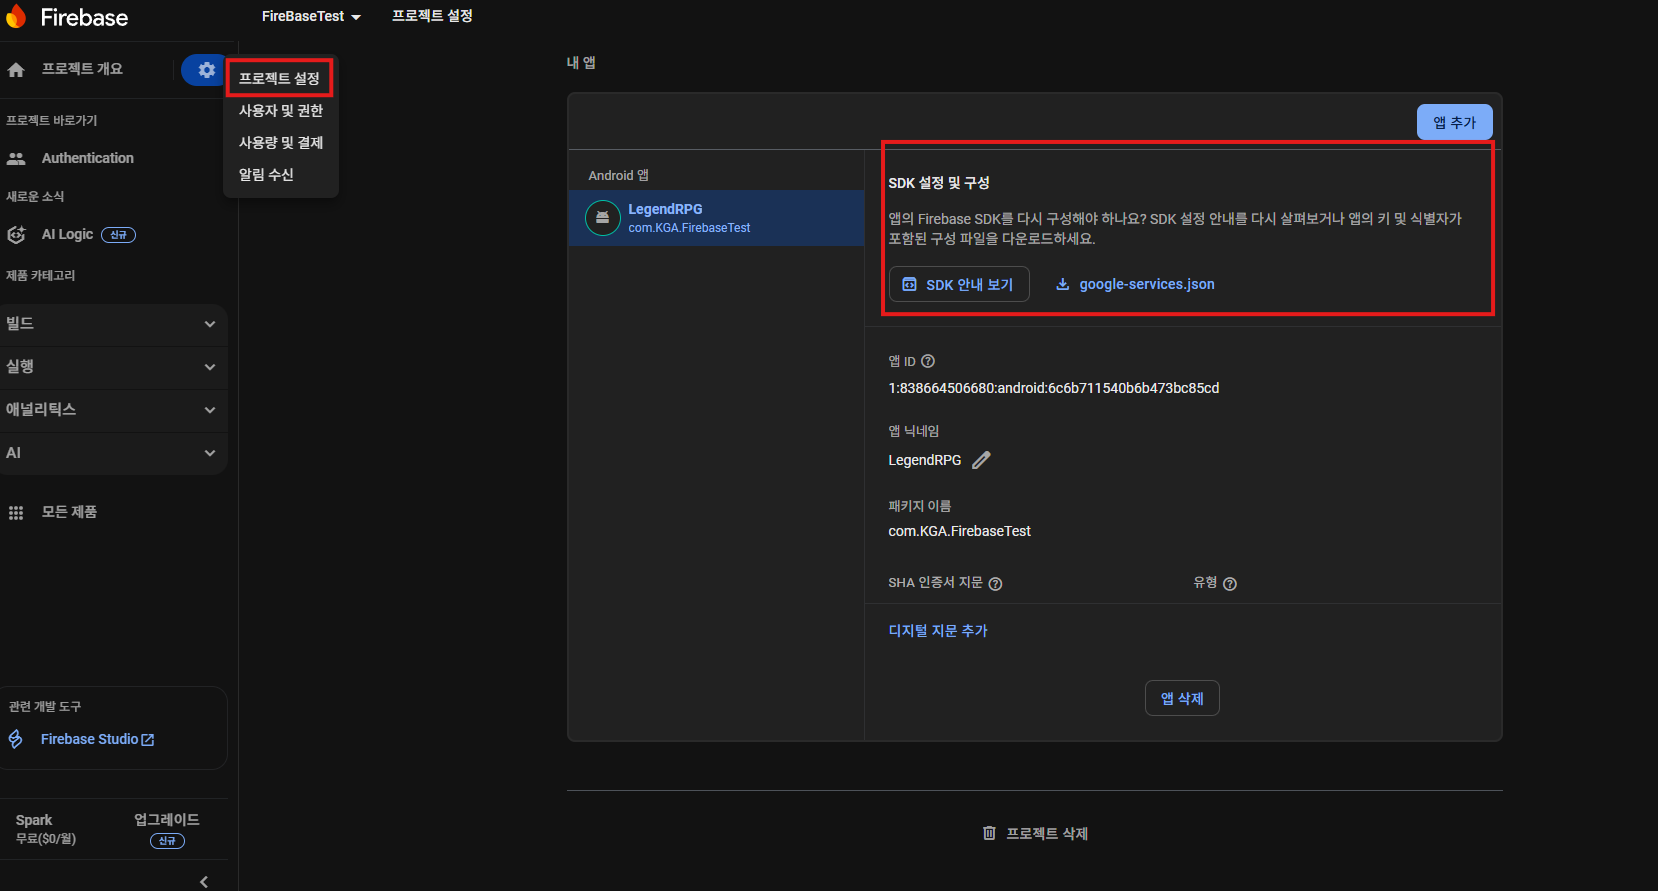The width and height of the screenshot is (1658, 891).
Task: Click the home icon for project overview
Action: point(16,70)
